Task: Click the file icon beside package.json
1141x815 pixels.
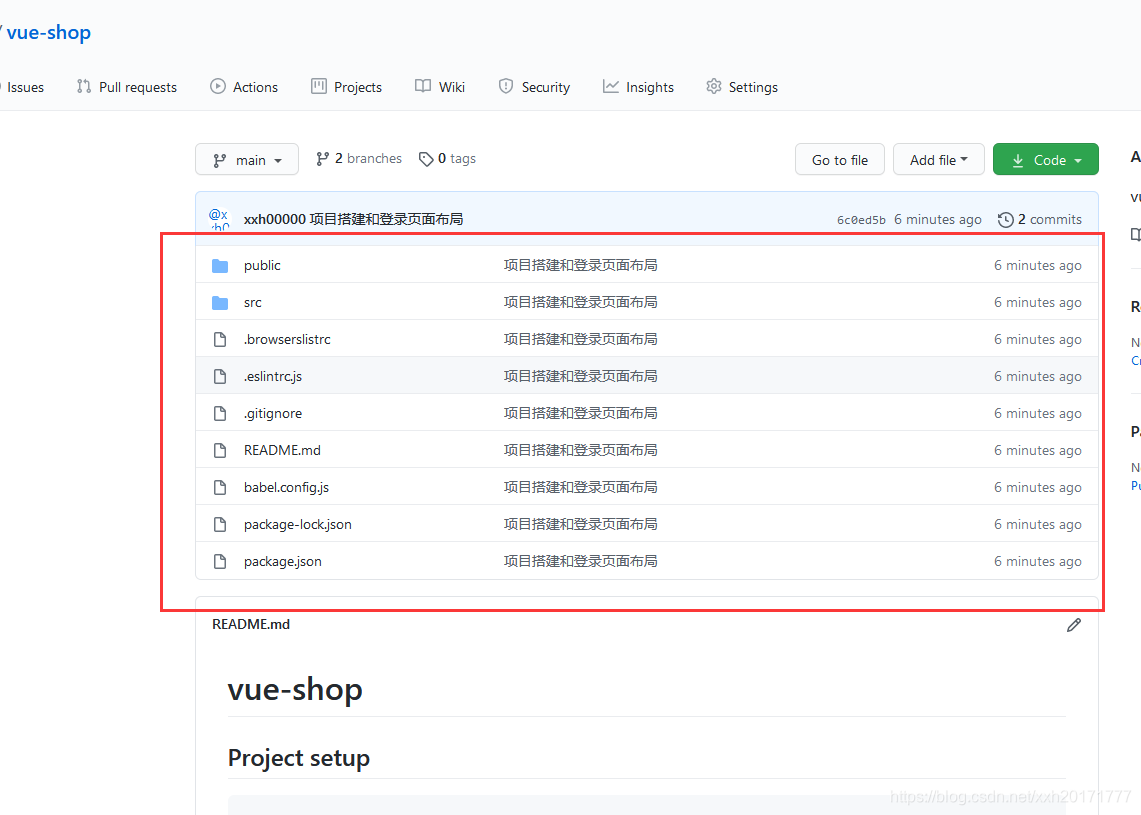Action: 220,562
